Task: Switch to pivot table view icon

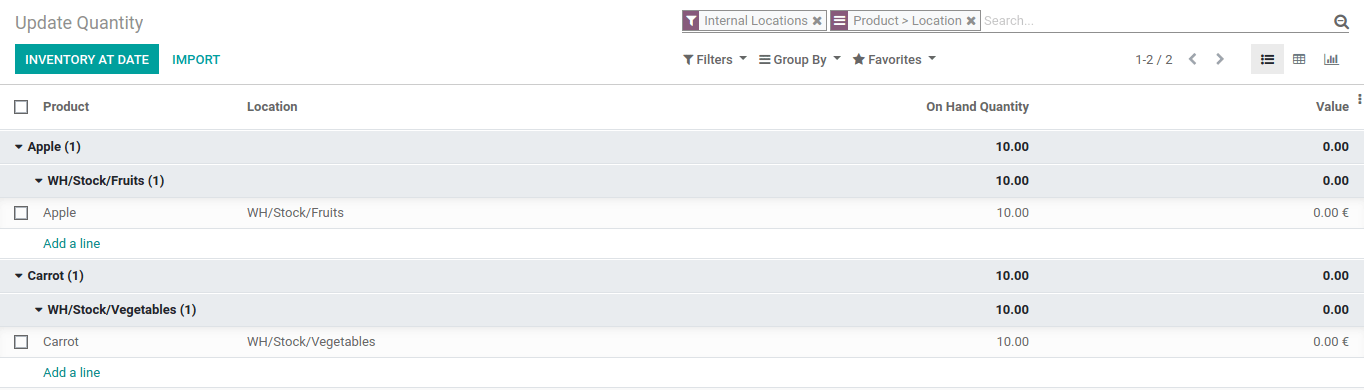Action: point(1299,59)
